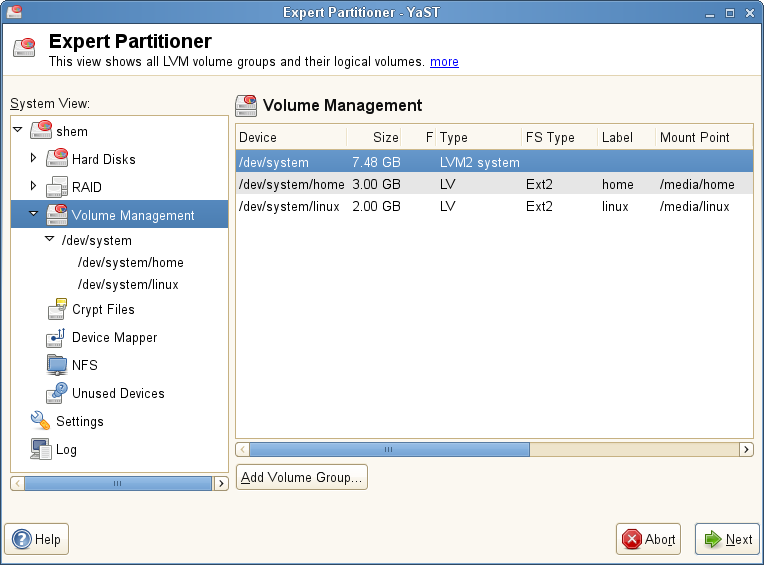Collapse the shem root node

point(18,130)
